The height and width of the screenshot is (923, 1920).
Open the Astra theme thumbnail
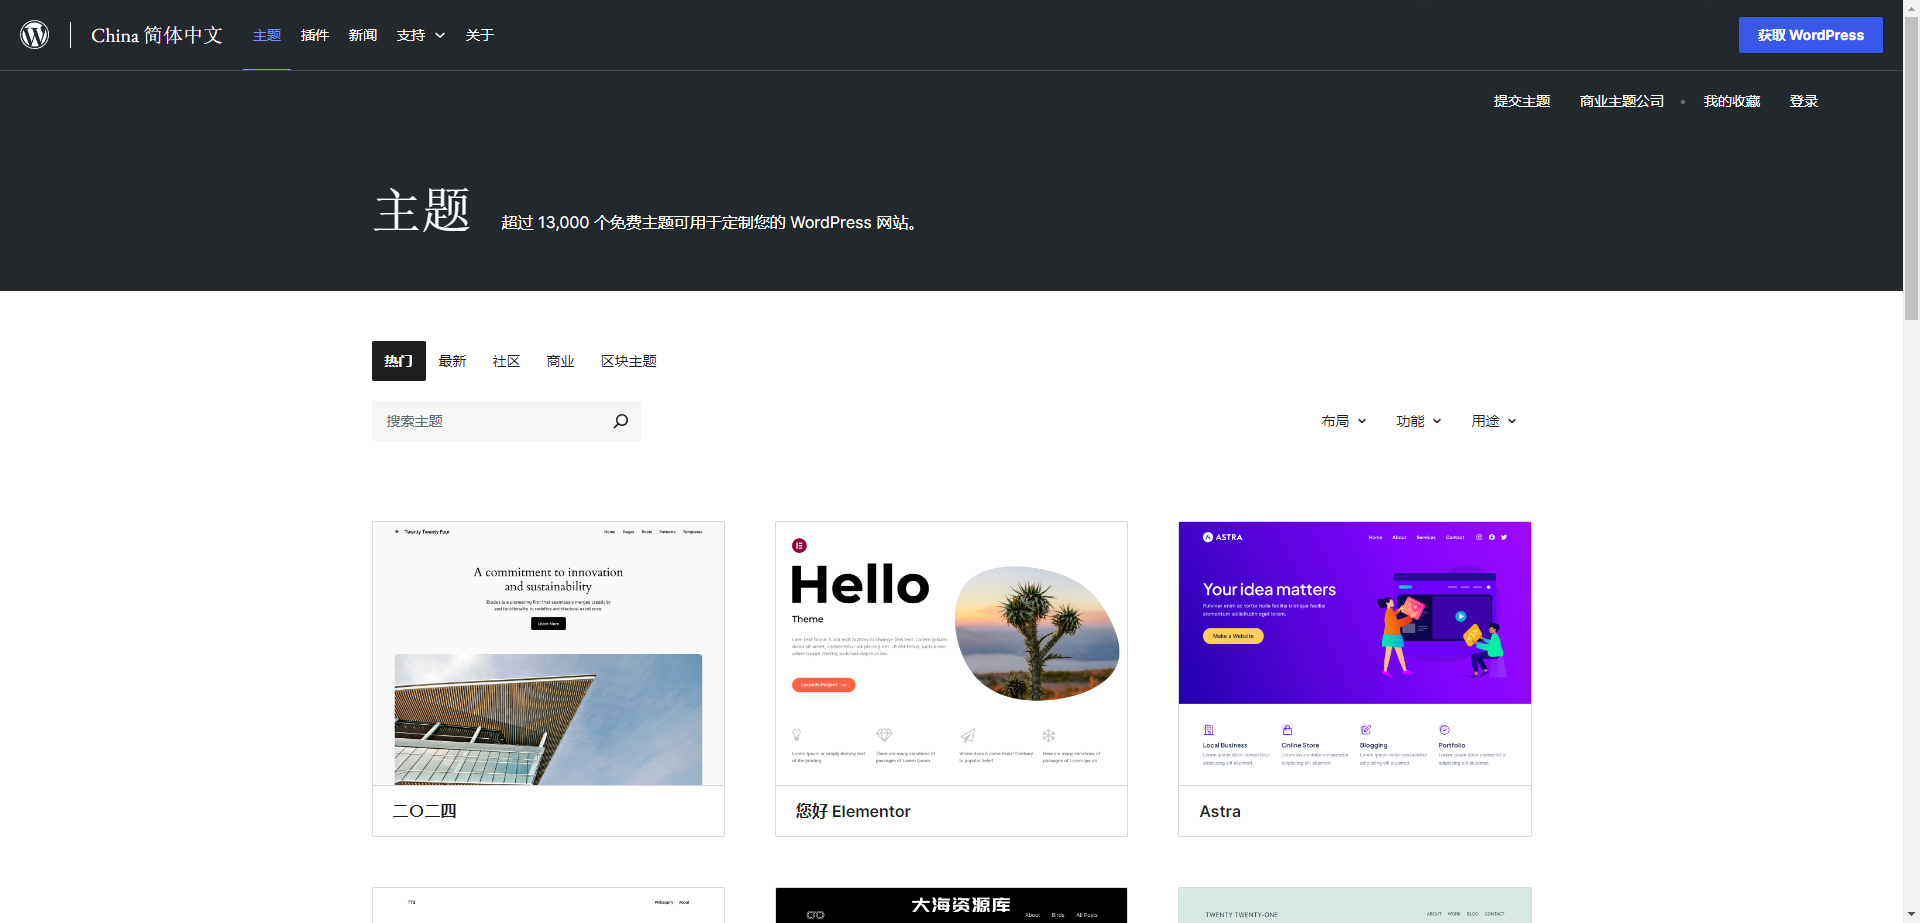tap(1355, 653)
